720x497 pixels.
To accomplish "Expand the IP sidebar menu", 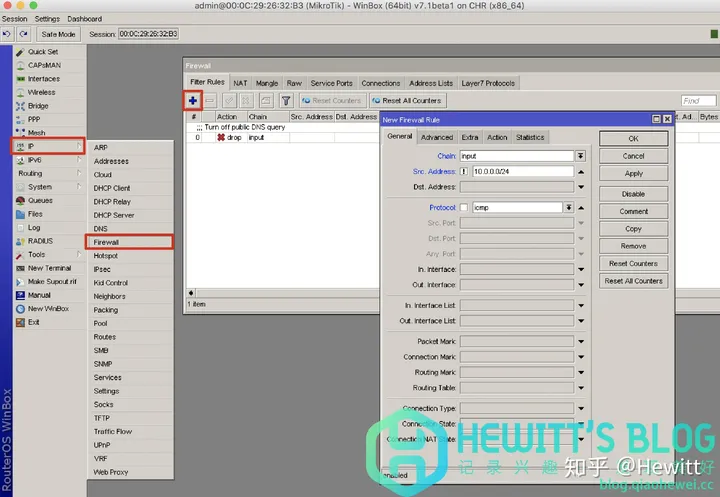I will click(x=49, y=146).
